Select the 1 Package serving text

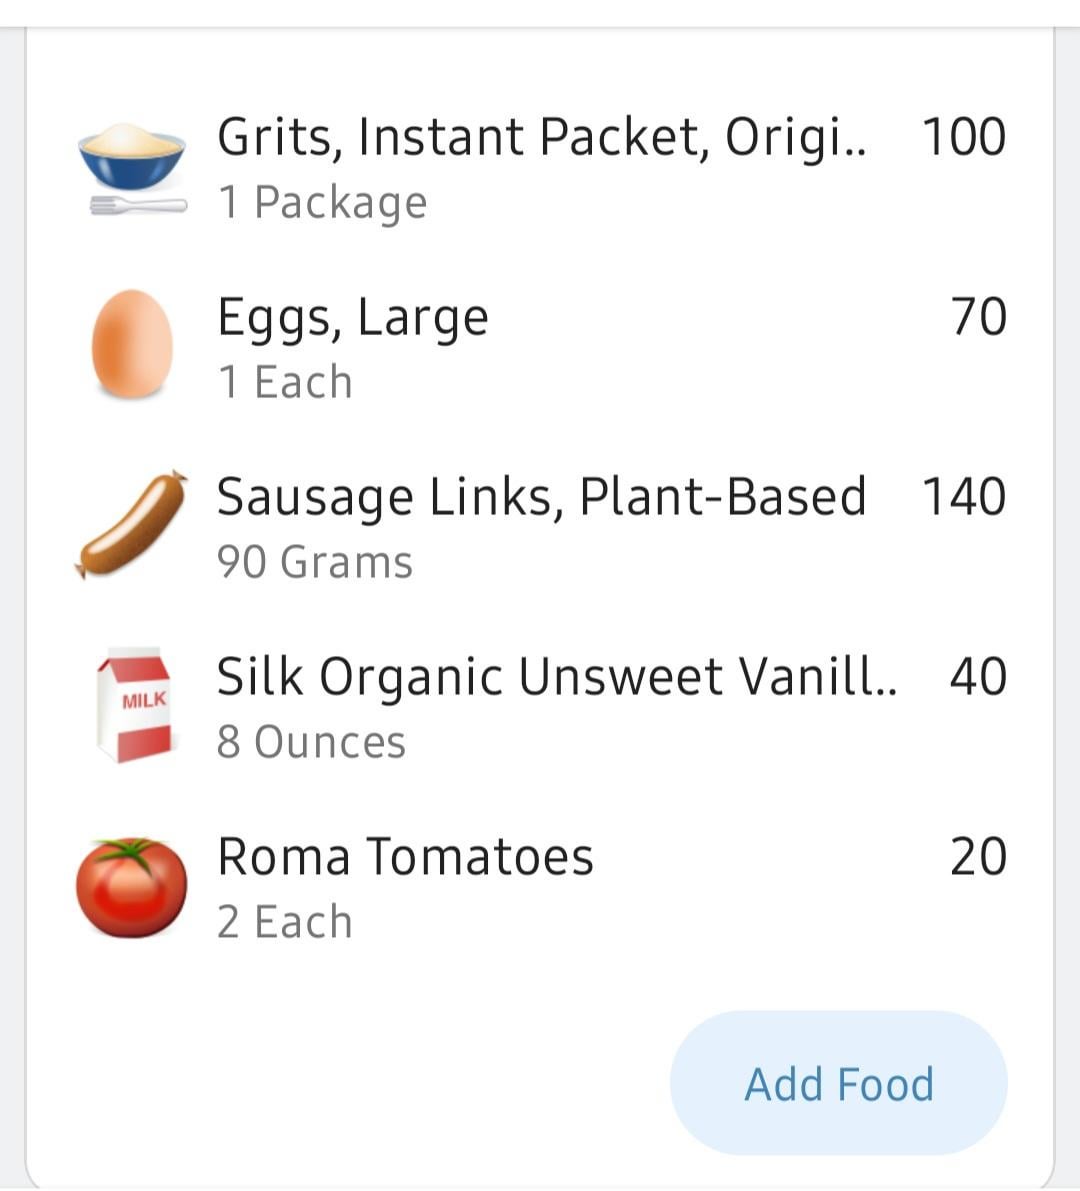tap(322, 203)
